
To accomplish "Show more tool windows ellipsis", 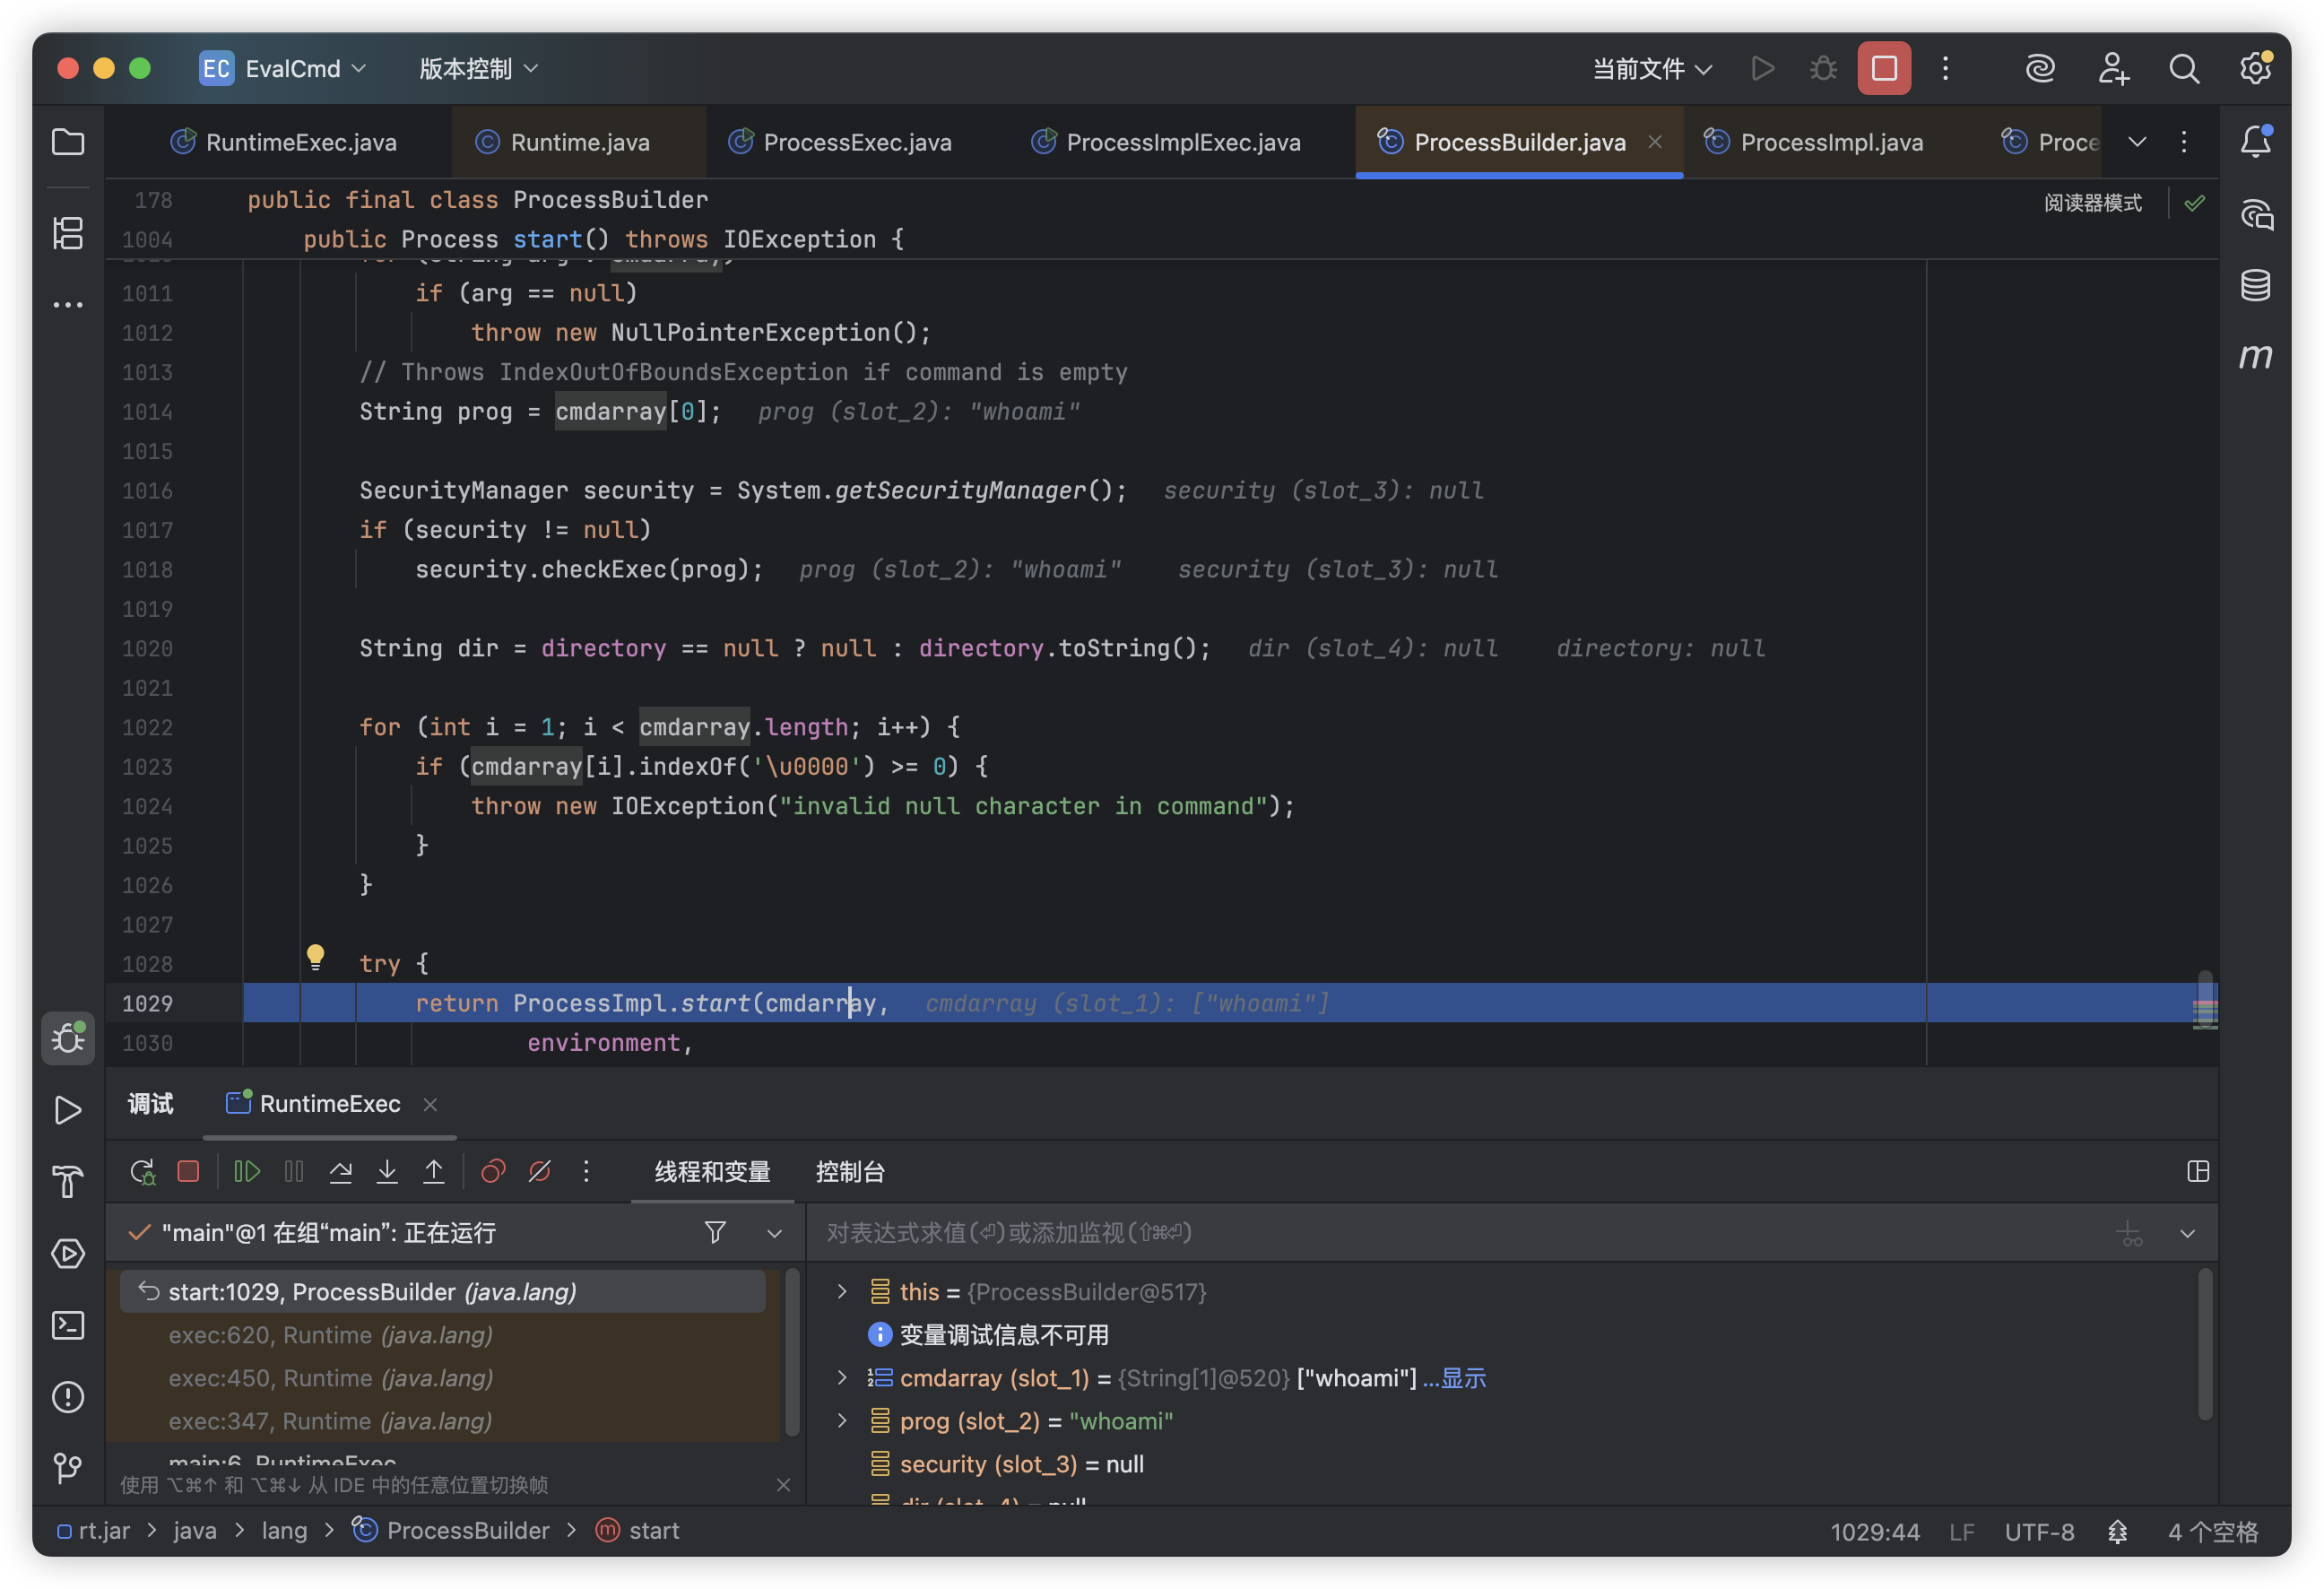I will tap(68, 305).
